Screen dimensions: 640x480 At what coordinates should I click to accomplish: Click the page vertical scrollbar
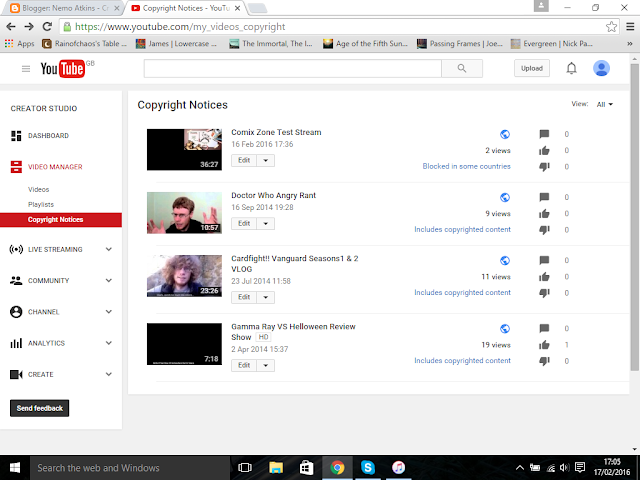point(634,216)
